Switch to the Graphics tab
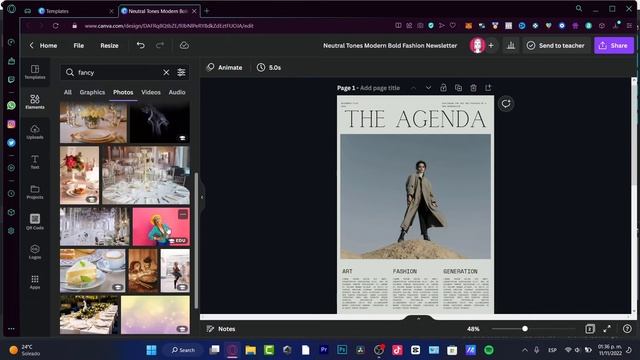Image resolution: width=640 pixels, height=360 pixels. [x=92, y=92]
